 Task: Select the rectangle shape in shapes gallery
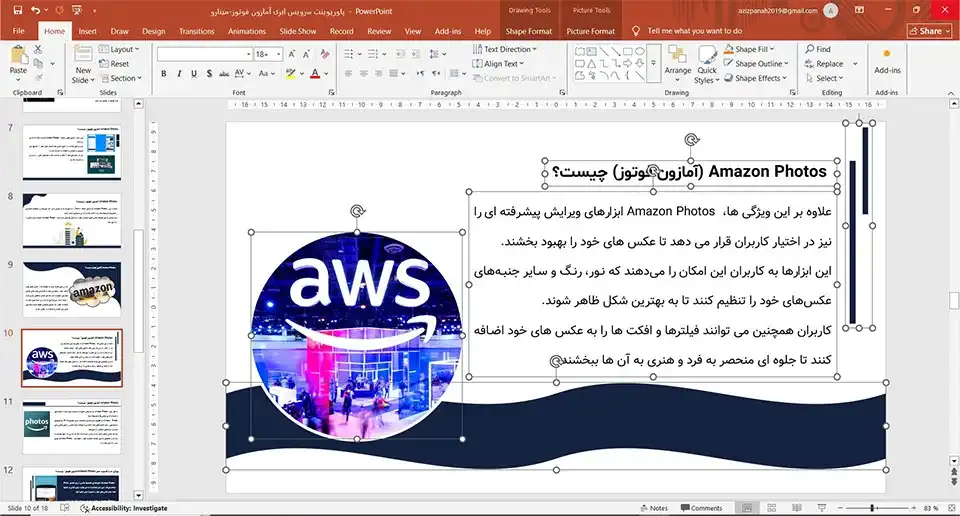click(628, 51)
